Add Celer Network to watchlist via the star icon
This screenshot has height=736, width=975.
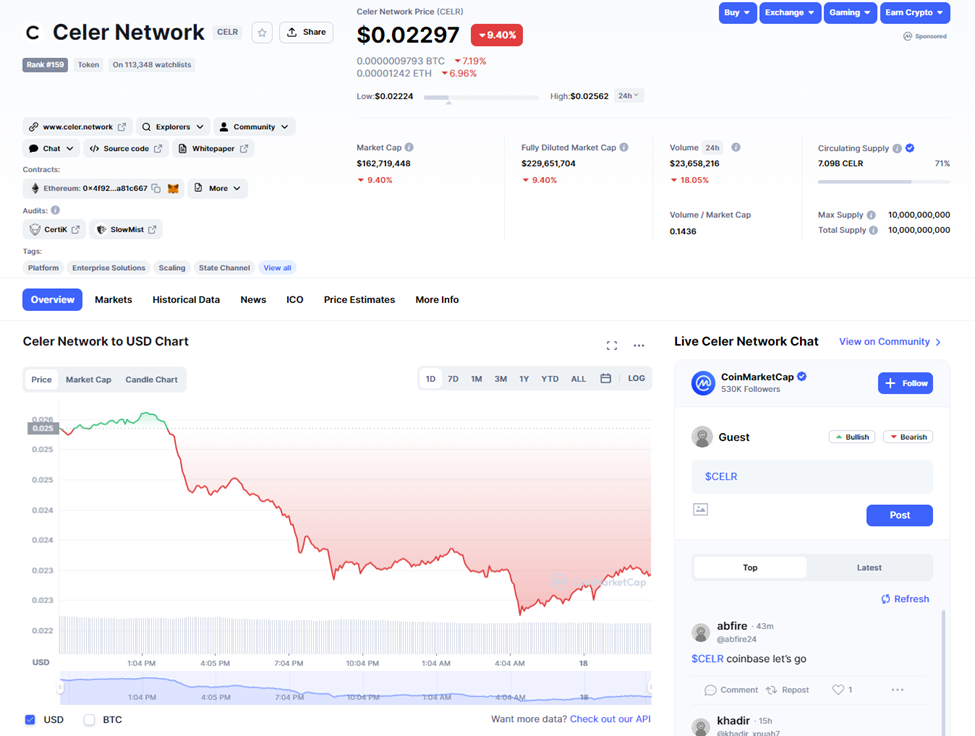[262, 32]
